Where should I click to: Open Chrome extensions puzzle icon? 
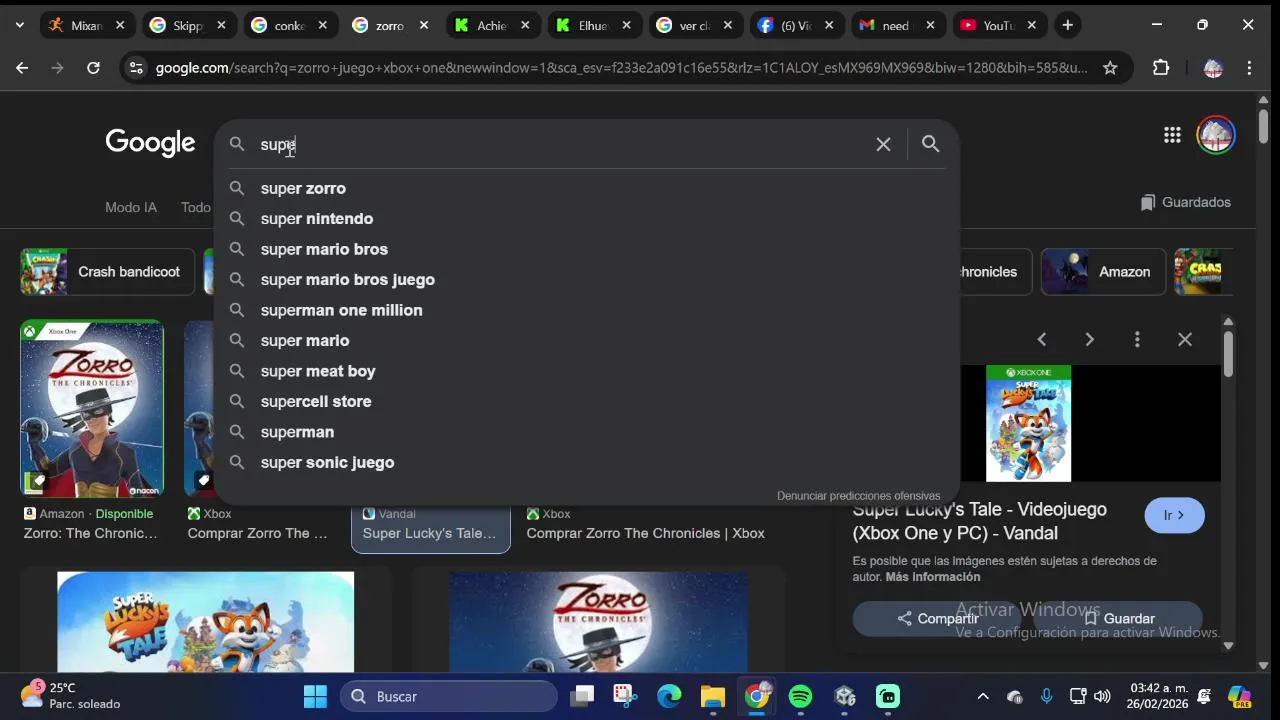point(1161,68)
